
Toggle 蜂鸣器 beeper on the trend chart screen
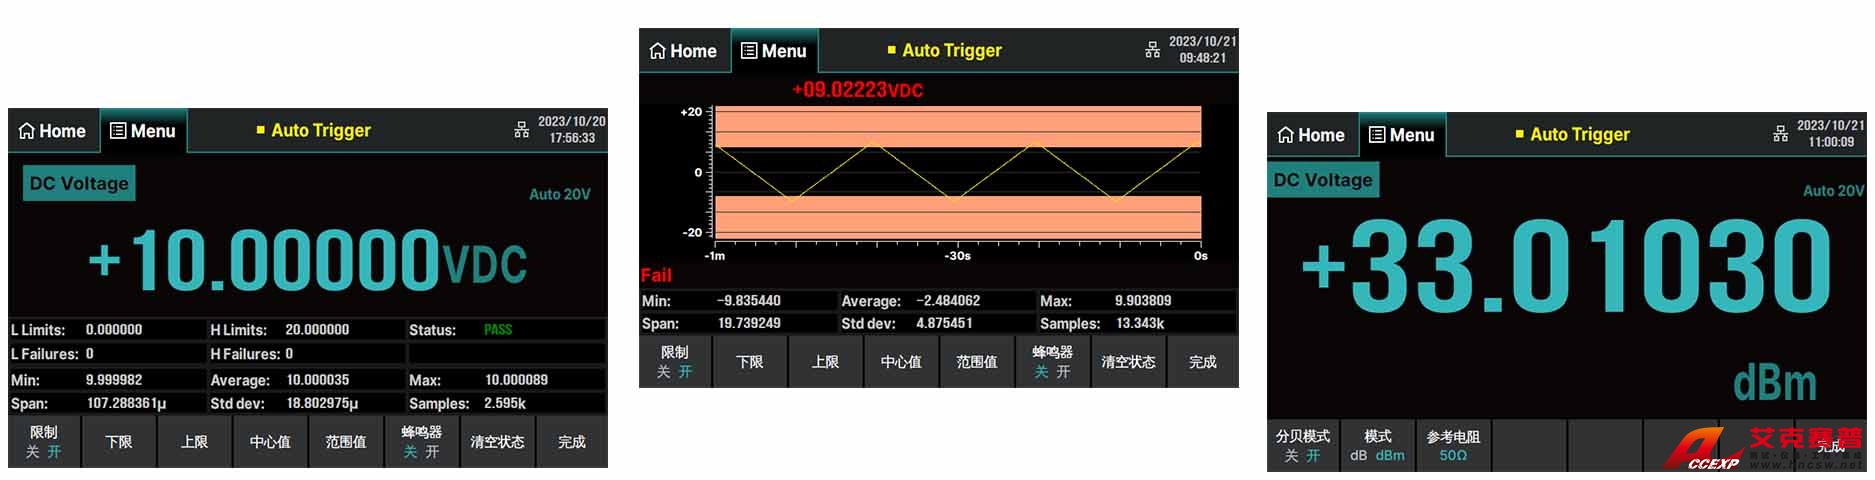(1052, 362)
